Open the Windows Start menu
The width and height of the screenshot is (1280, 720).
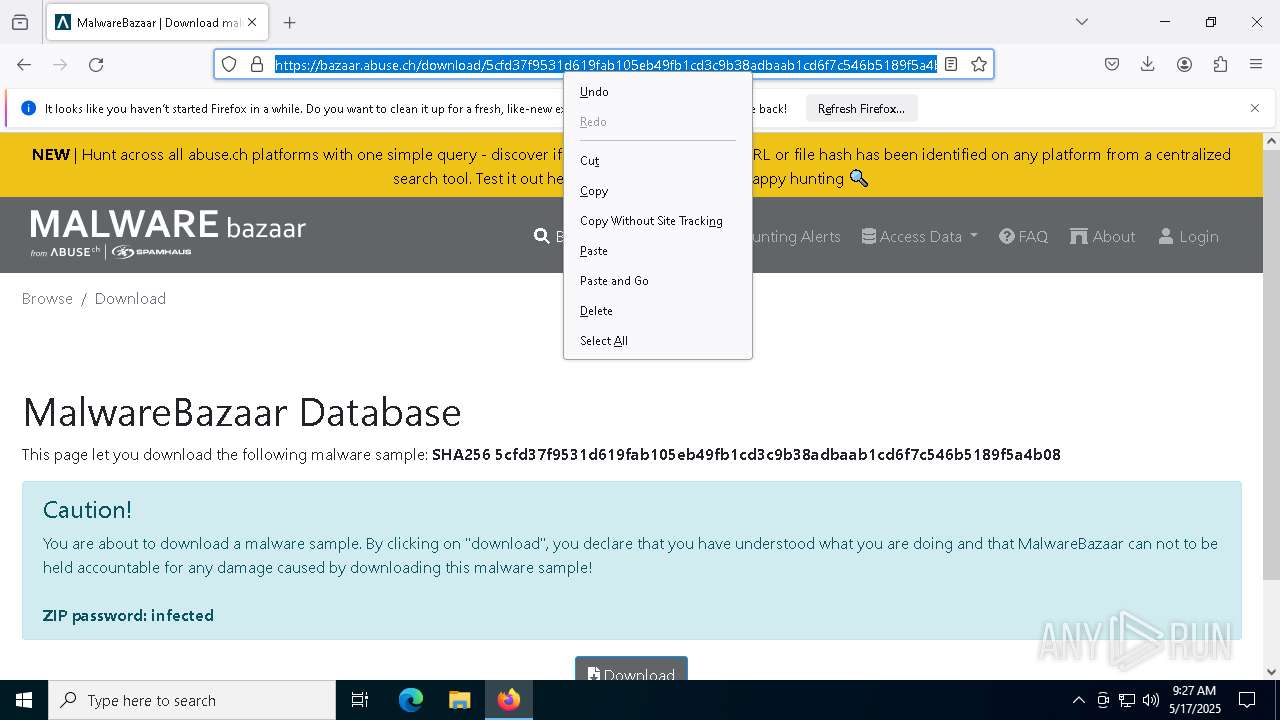click(24, 700)
